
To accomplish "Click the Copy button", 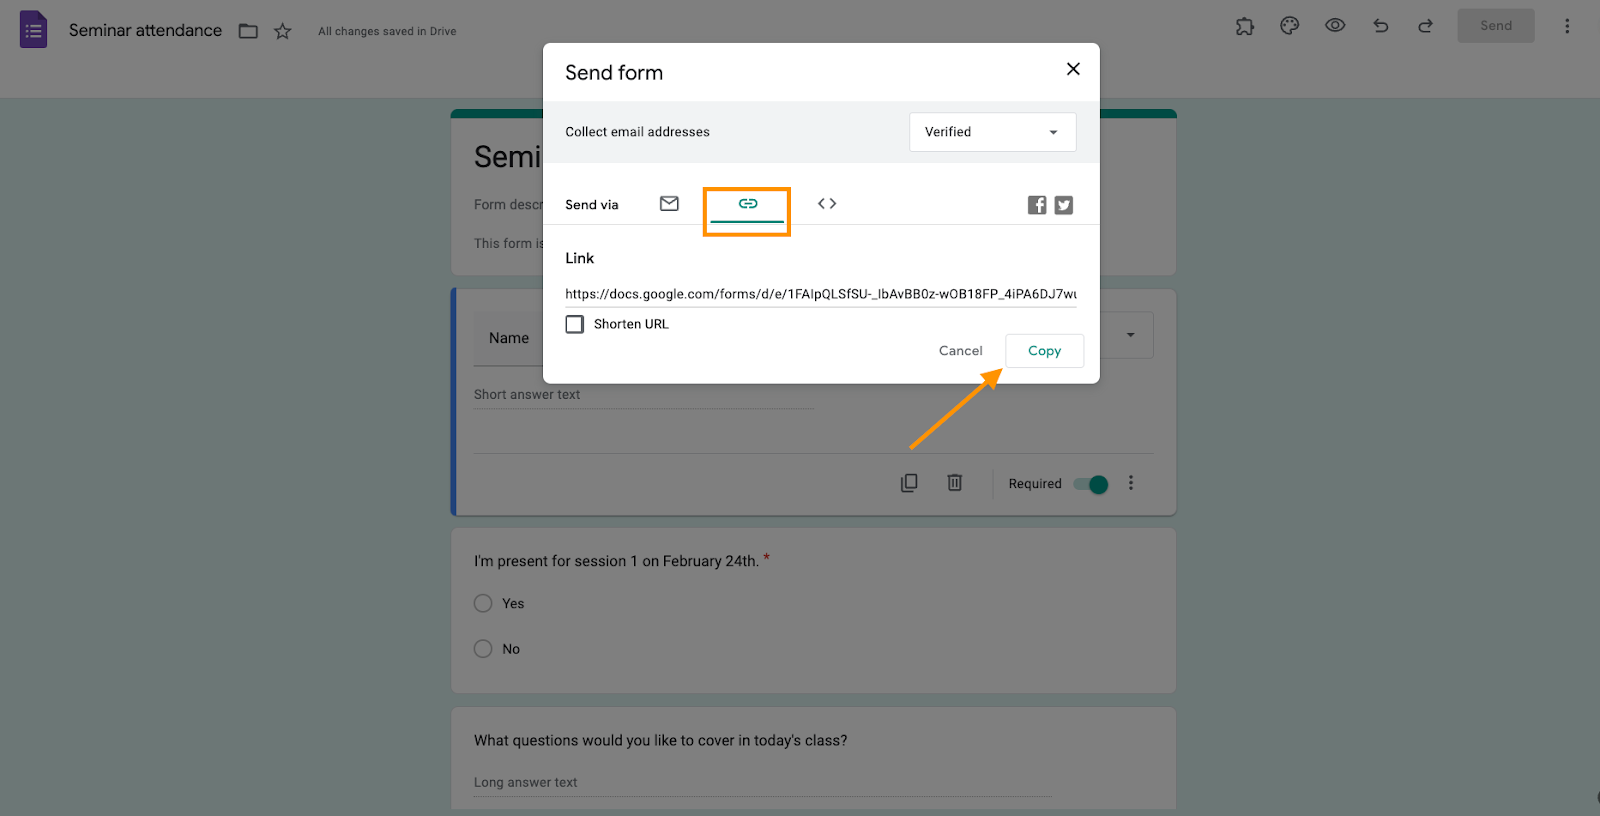I will point(1044,351).
